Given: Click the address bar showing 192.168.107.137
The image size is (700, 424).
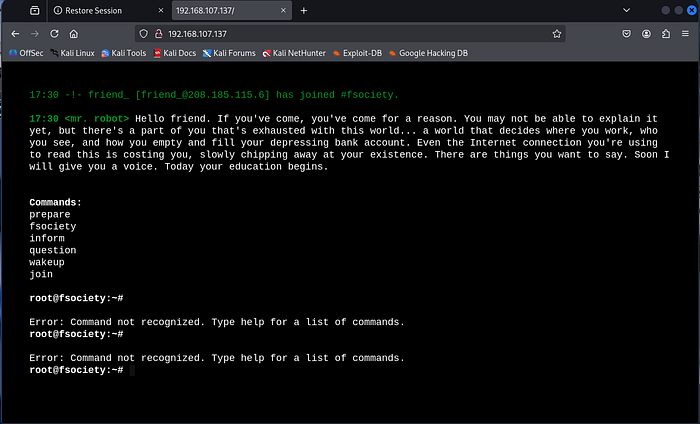Looking at the screenshot, I should (x=350, y=34).
